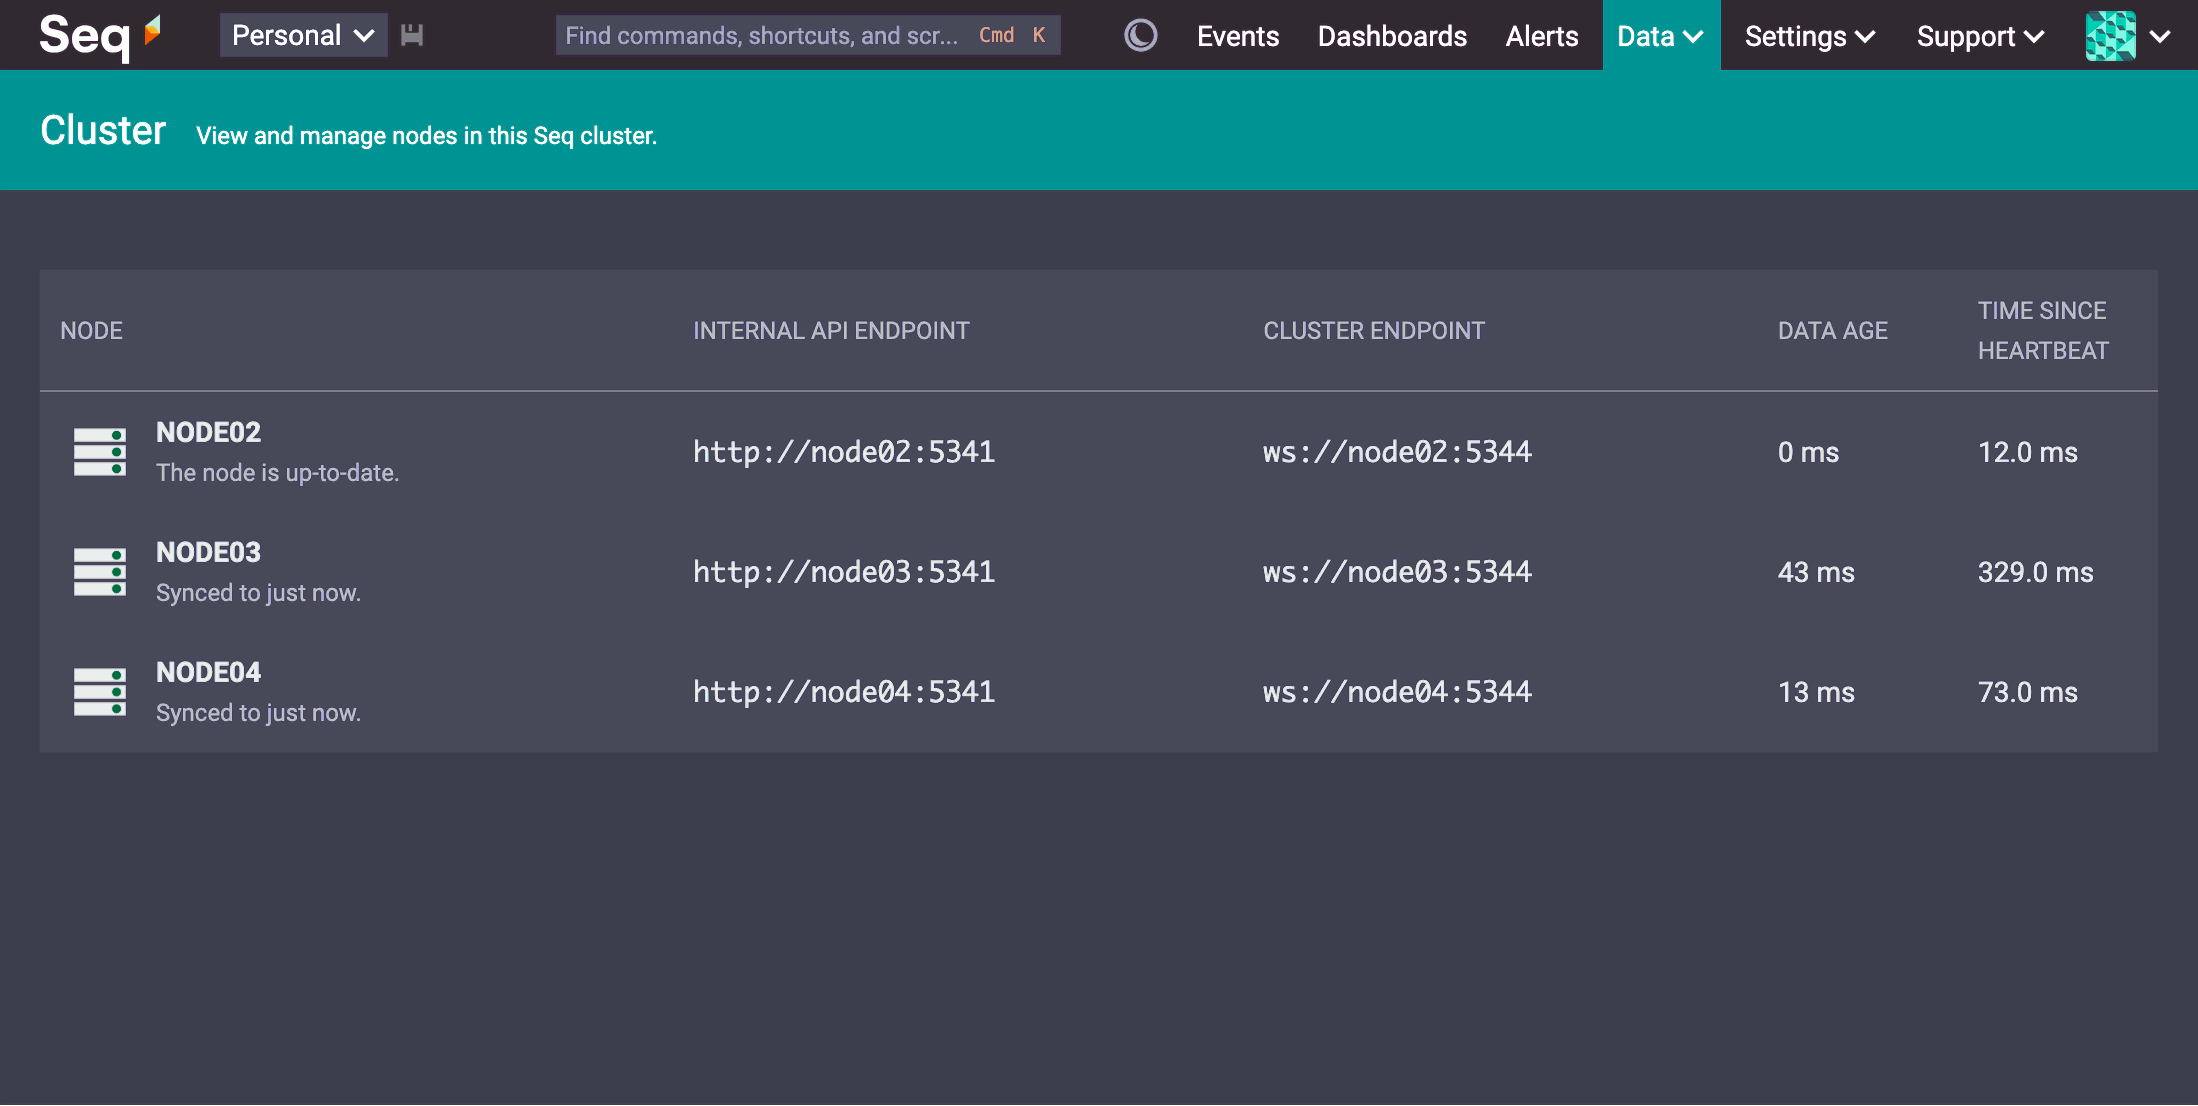
Task: Expand the Support menu
Action: pyautogui.click(x=1980, y=36)
